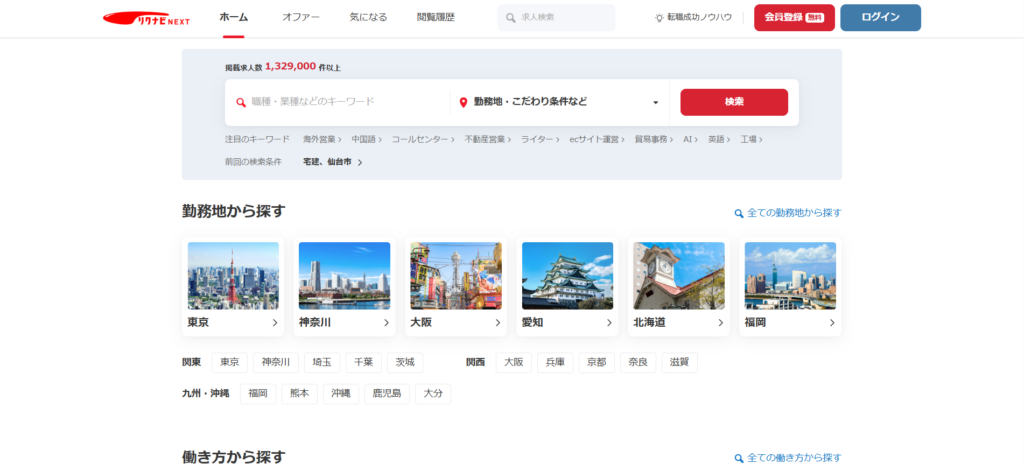The width and height of the screenshot is (1024, 464).
Task: Expand previous search 宅建、仙台市 chevron
Action: coord(360,162)
